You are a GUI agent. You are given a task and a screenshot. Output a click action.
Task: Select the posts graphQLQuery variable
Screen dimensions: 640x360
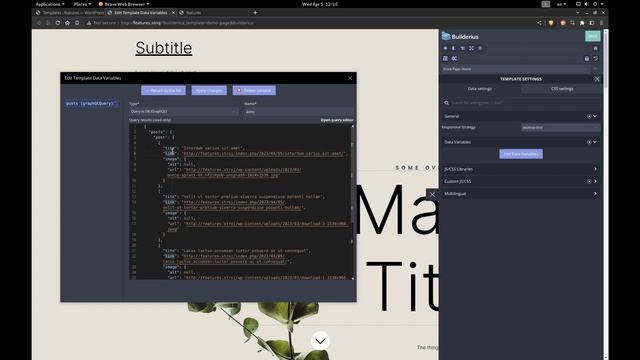click(x=90, y=104)
